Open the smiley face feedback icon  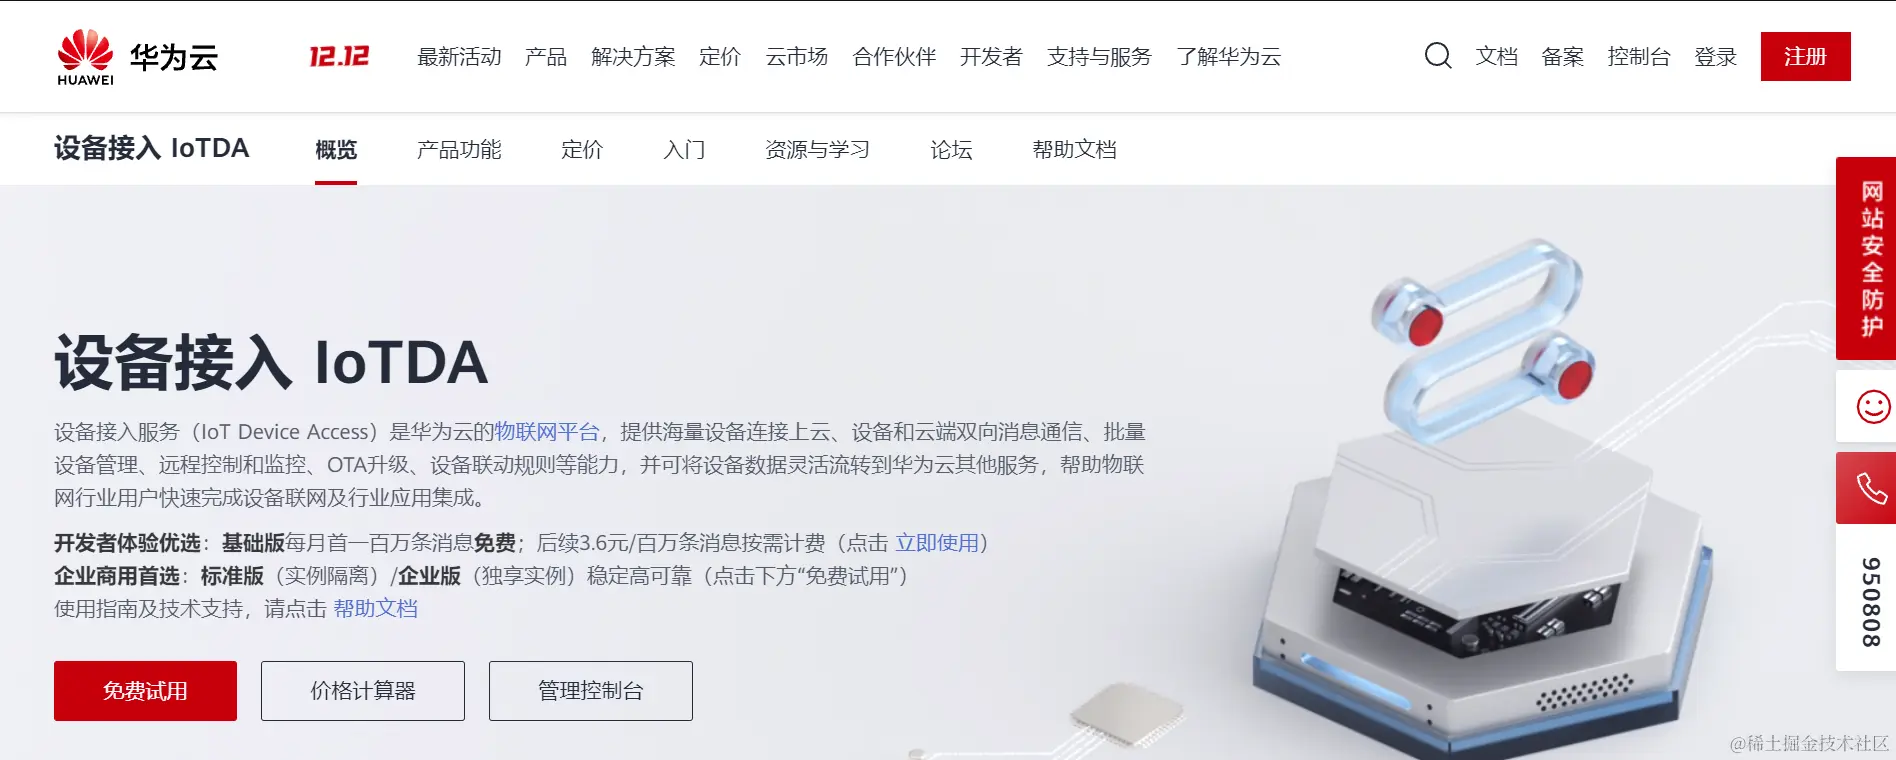coord(1872,406)
